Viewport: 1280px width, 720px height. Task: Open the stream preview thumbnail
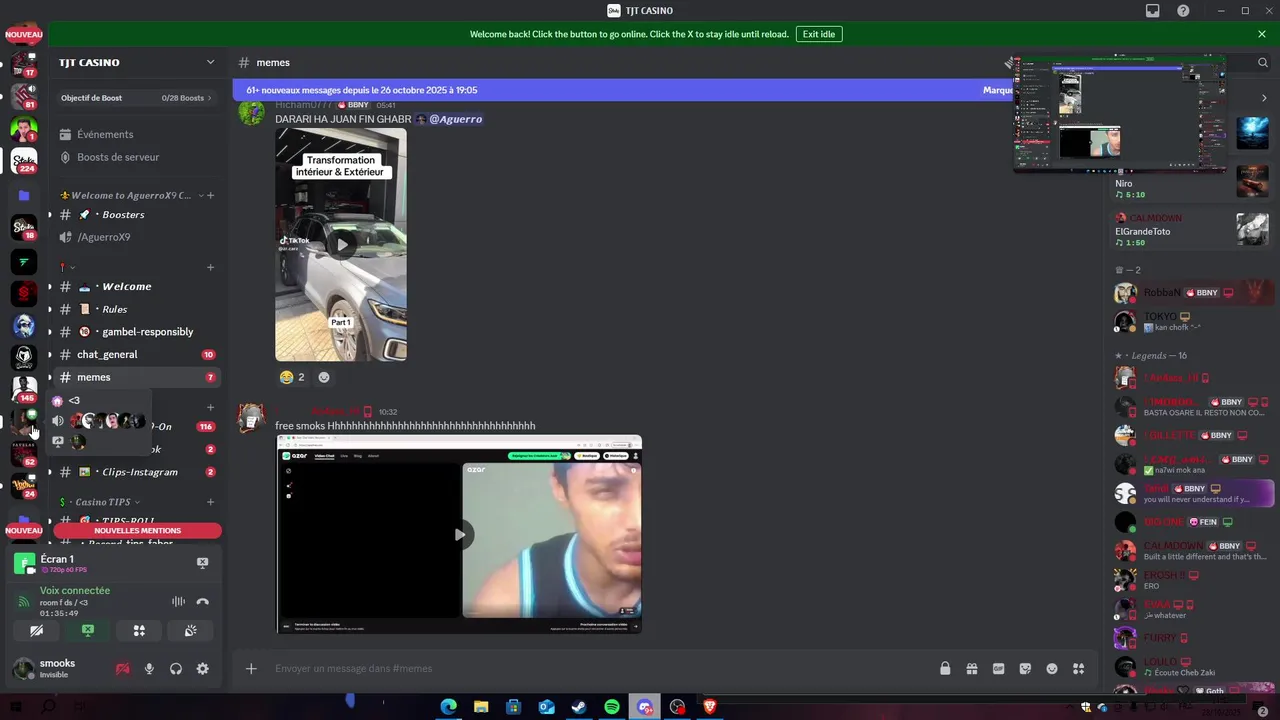pyautogui.click(x=1120, y=113)
